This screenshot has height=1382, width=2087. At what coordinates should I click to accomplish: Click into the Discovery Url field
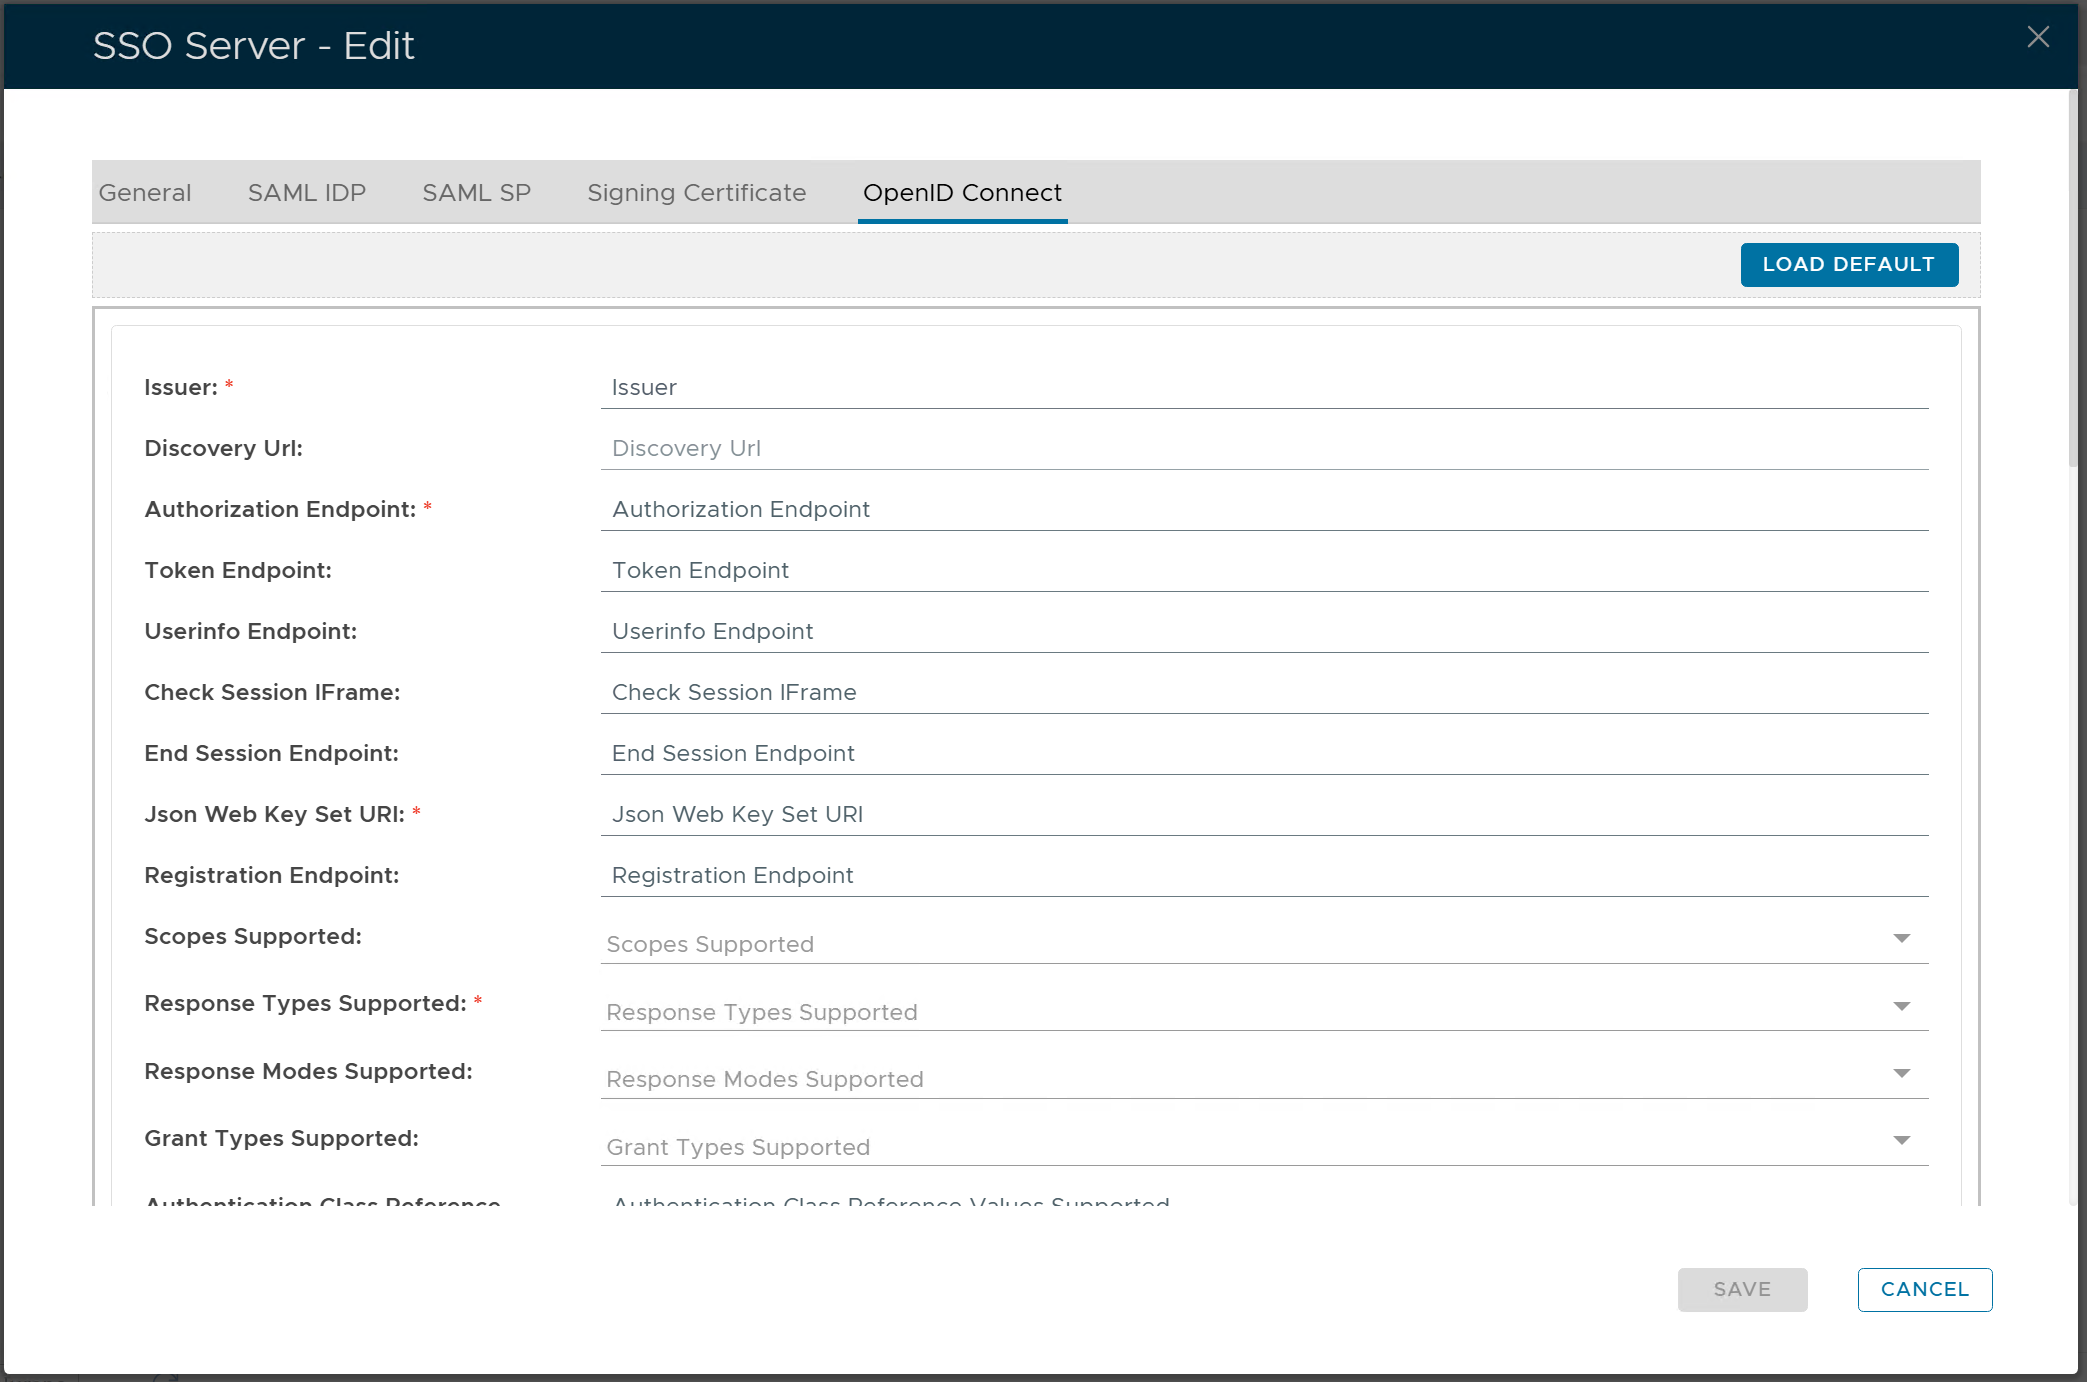1263,449
